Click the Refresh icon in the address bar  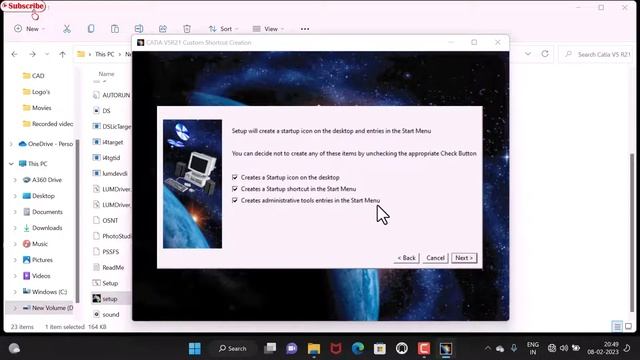coord(545,54)
